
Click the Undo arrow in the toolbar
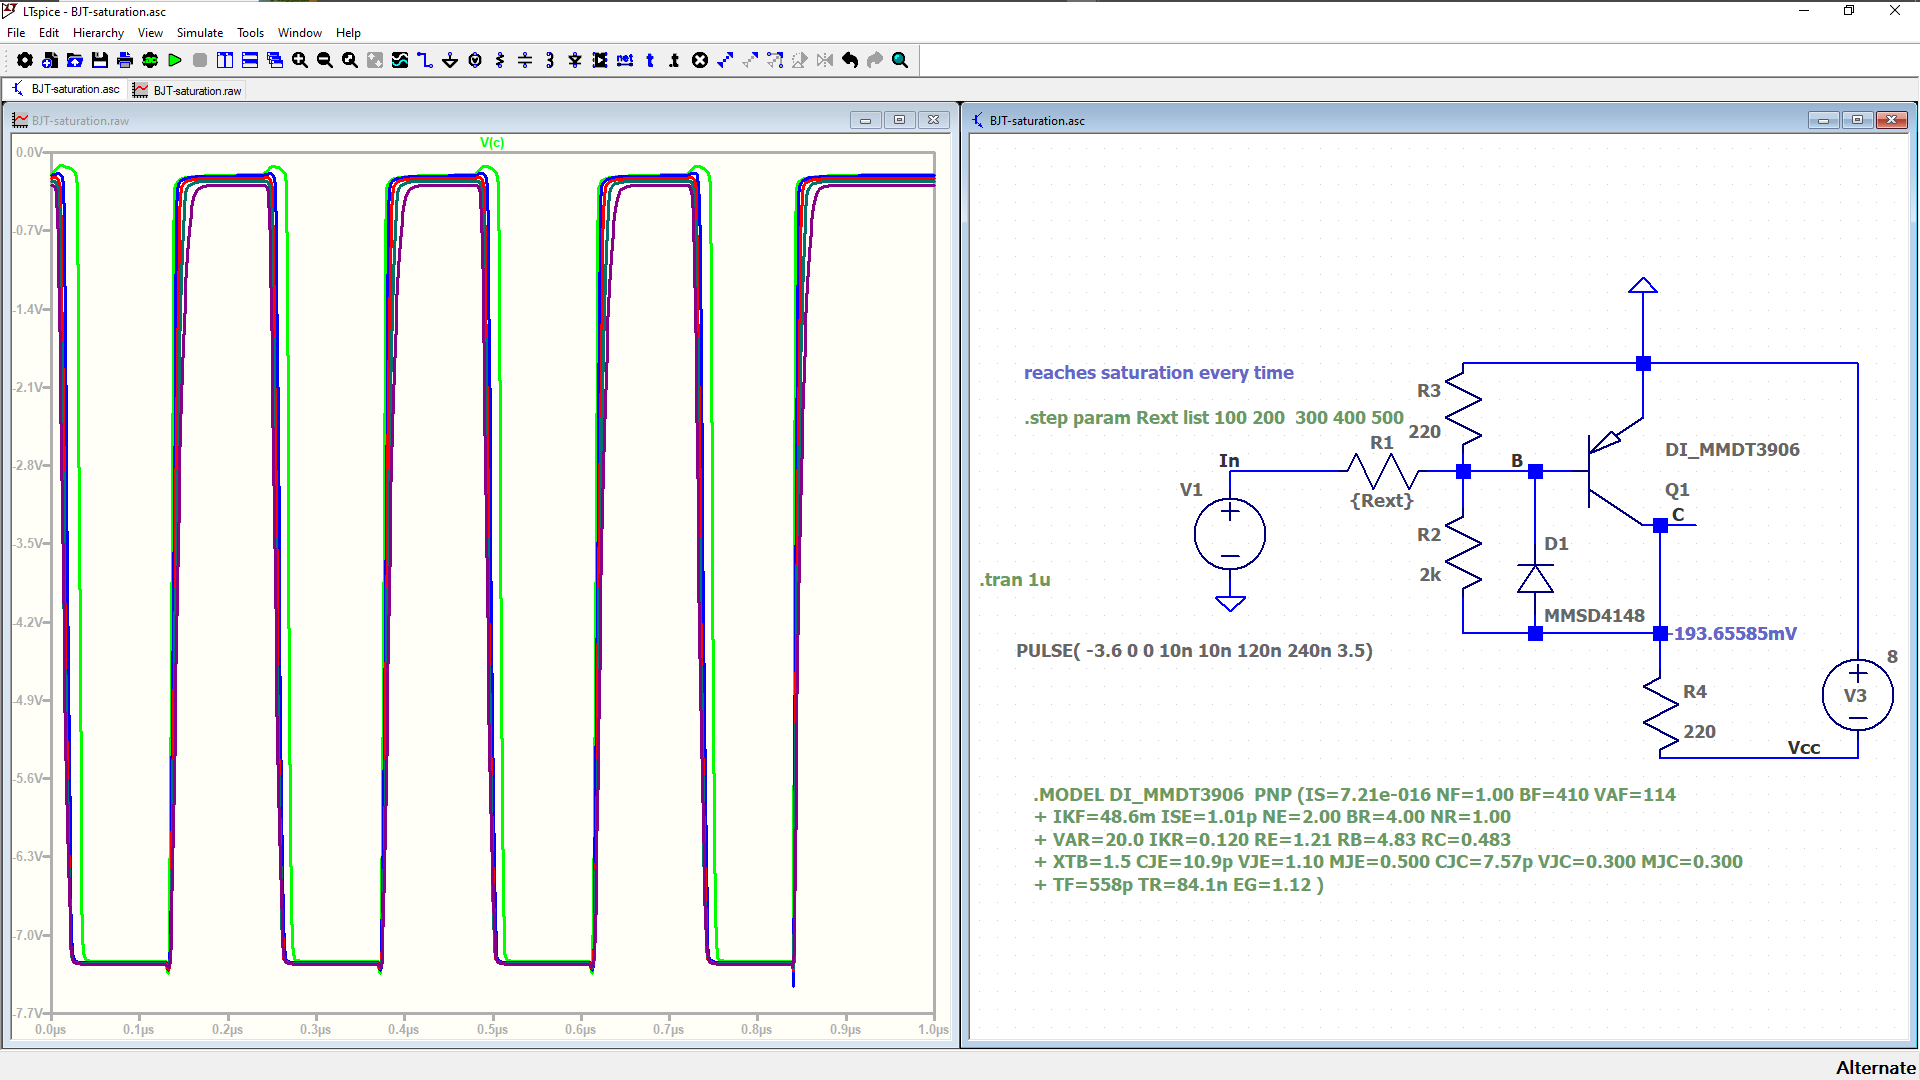point(850,60)
